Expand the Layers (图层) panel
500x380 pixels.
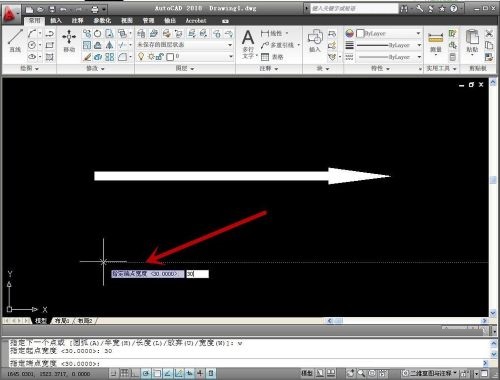(x=185, y=69)
